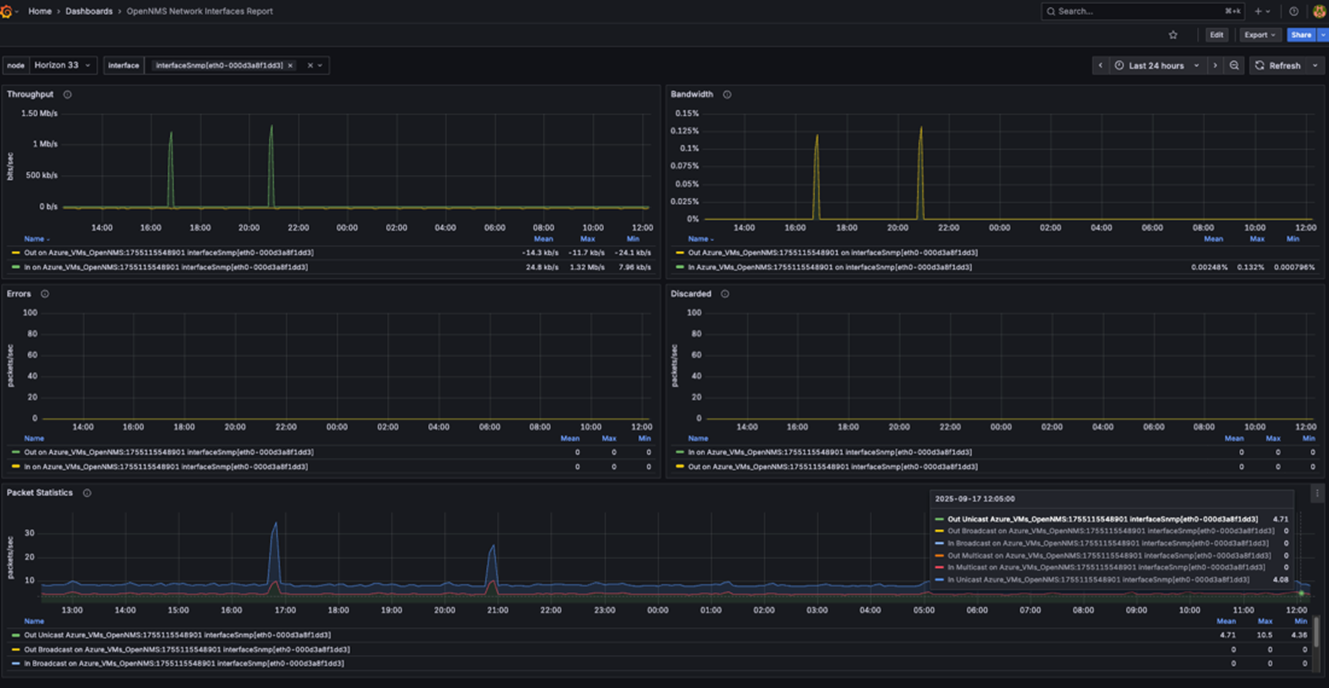
Task: Open the add (+) creation menu
Action: pos(1258,11)
